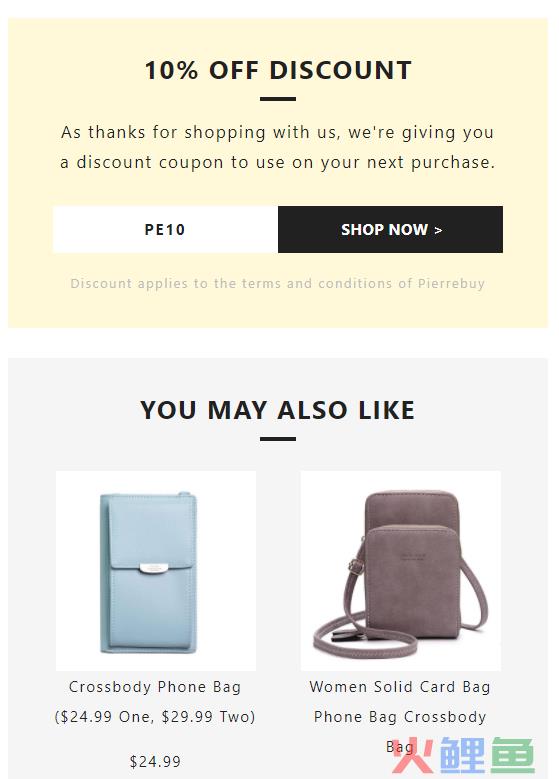Click the arrow icon on Shop Now
This screenshot has width=559, height=779.
438,230
